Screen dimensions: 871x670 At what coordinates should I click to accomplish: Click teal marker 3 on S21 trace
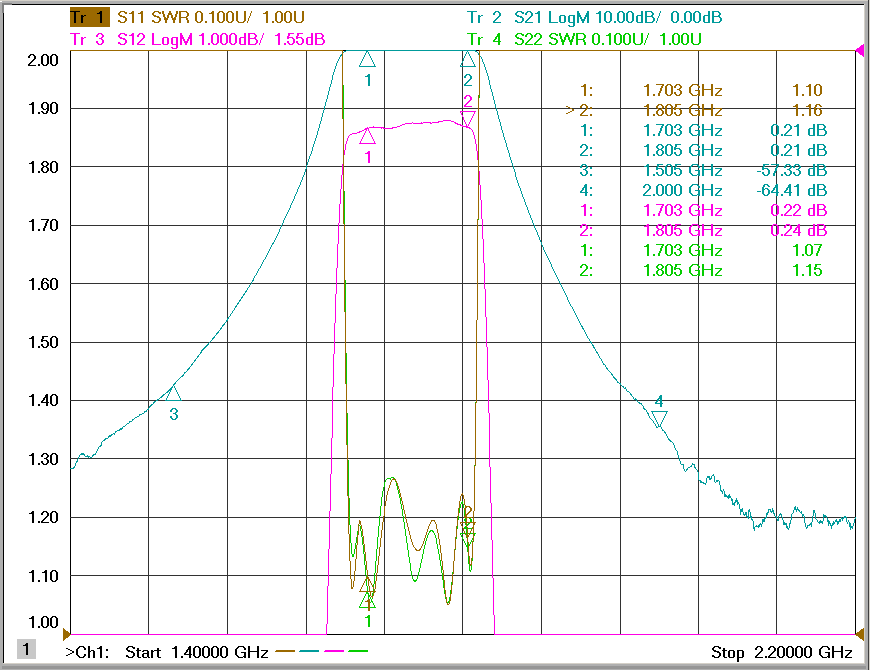point(173,393)
